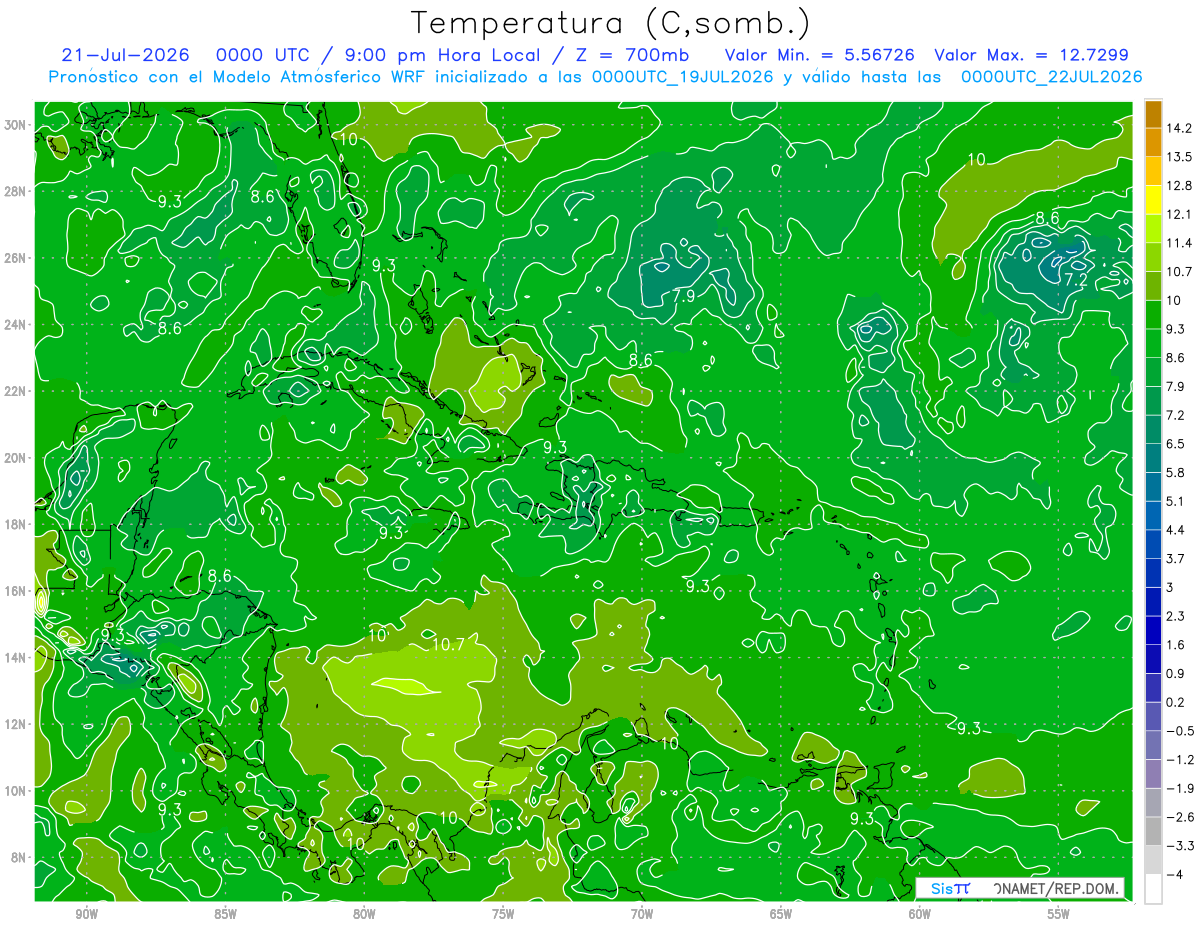Click the "22N" latitude axis label
The width and height of the screenshot is (1200, 927).
(17, 391)
